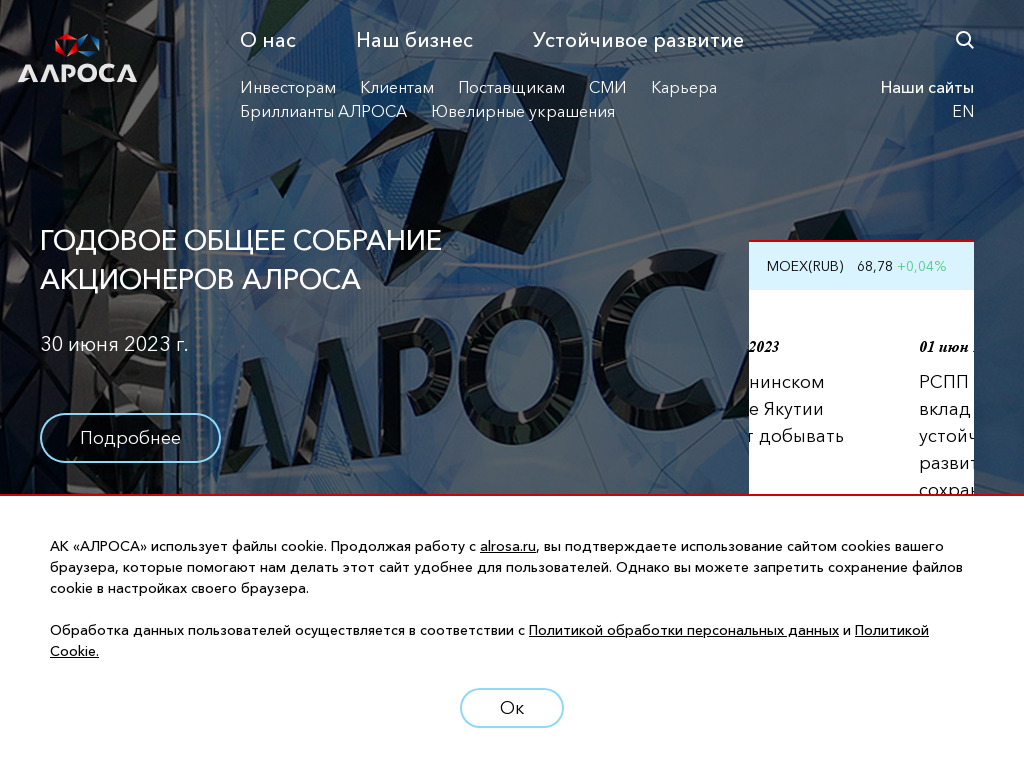Click the +0,04% stock change value
The height and width of the screenshot is (768, 1024).
[921, 266]
